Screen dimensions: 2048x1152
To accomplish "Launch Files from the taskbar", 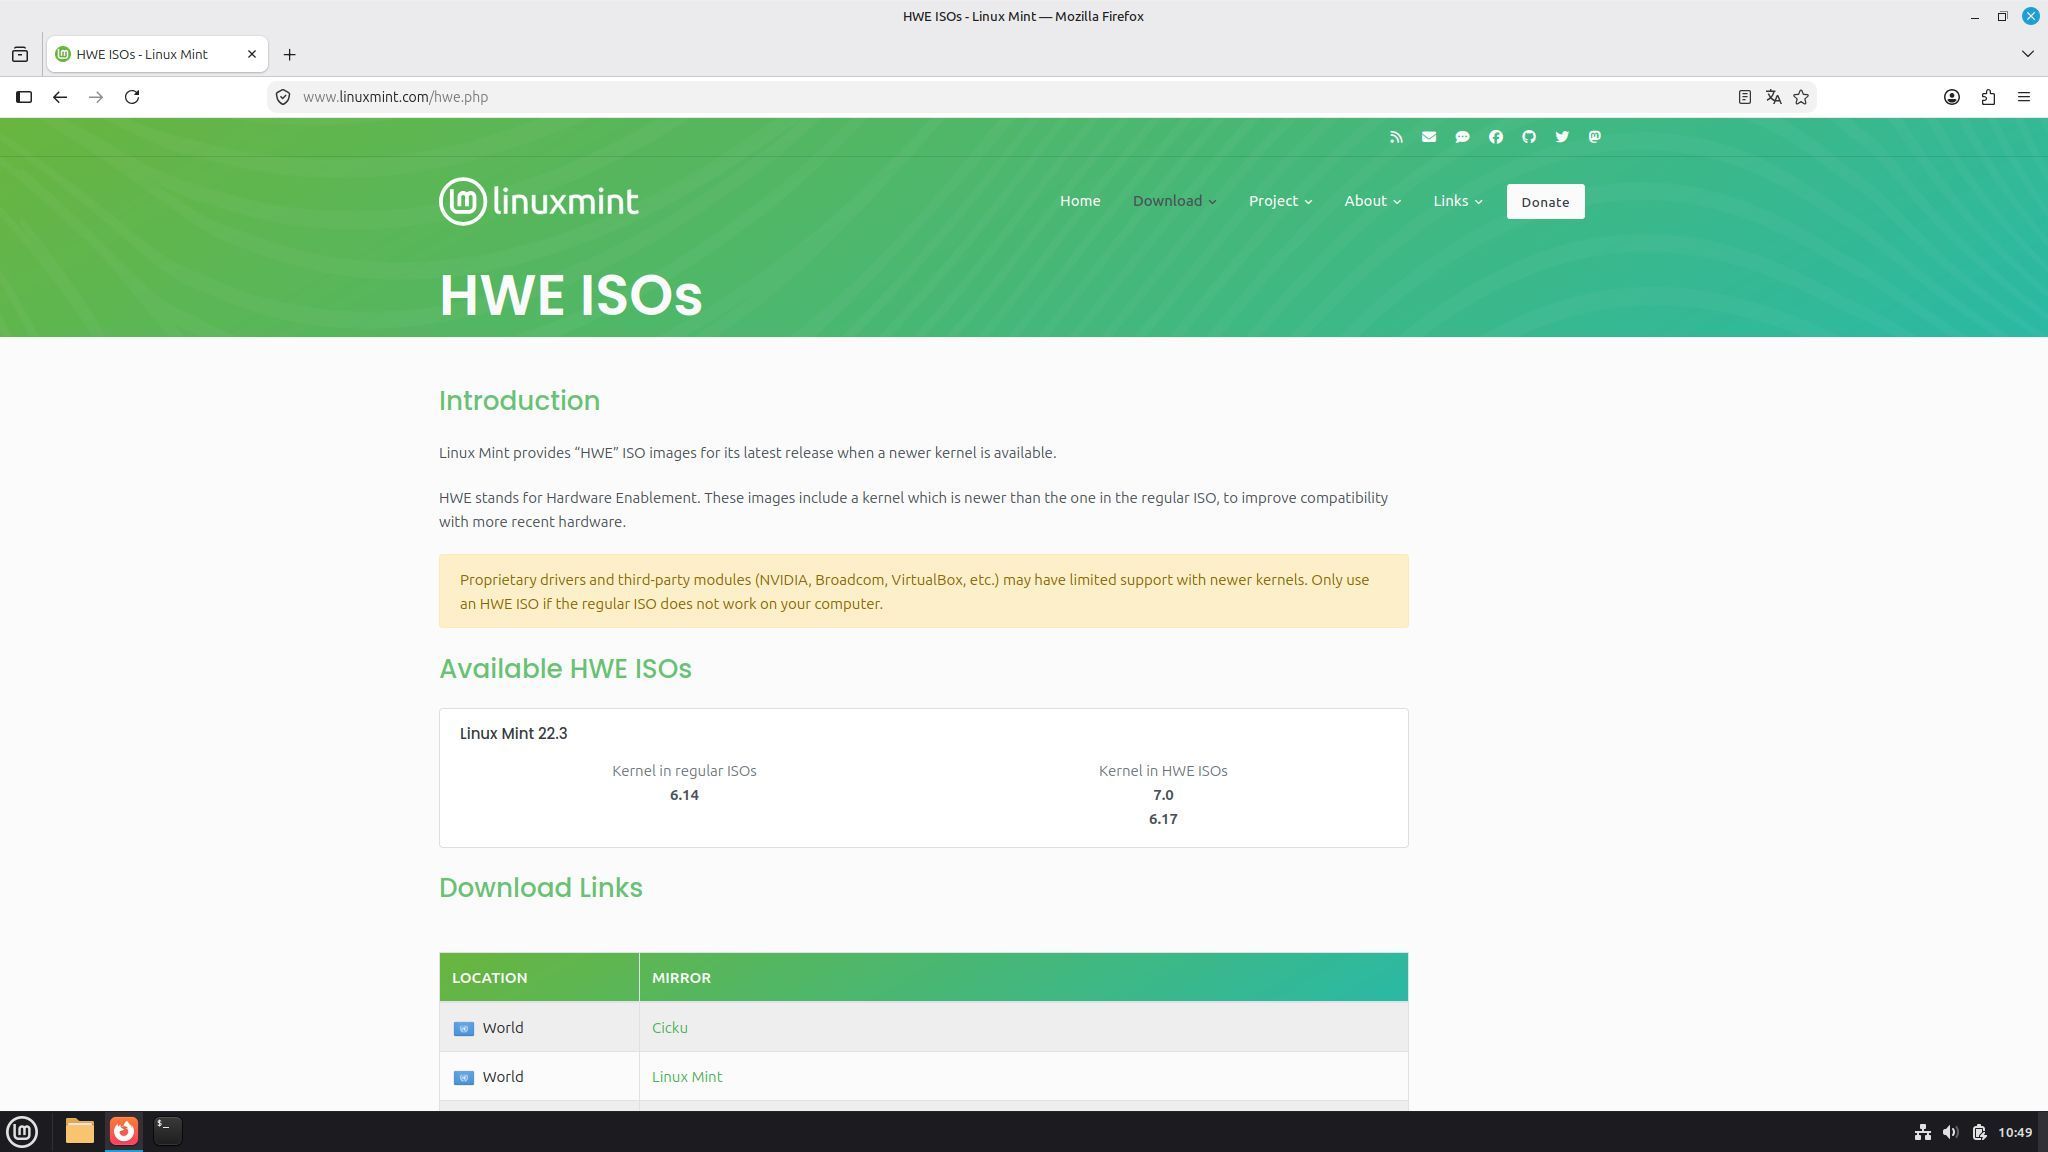I will click(x=80, y=1131).
